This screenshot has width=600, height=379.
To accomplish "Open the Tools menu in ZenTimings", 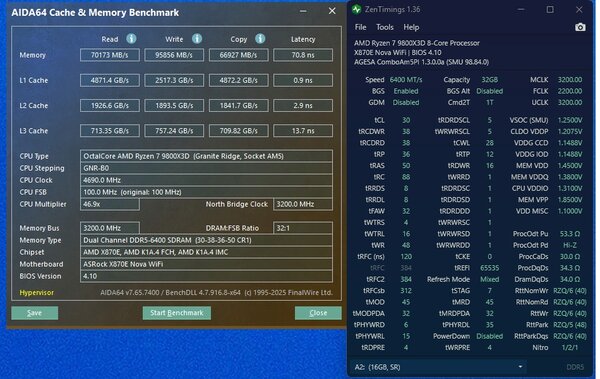I will [x=385, y=27].
